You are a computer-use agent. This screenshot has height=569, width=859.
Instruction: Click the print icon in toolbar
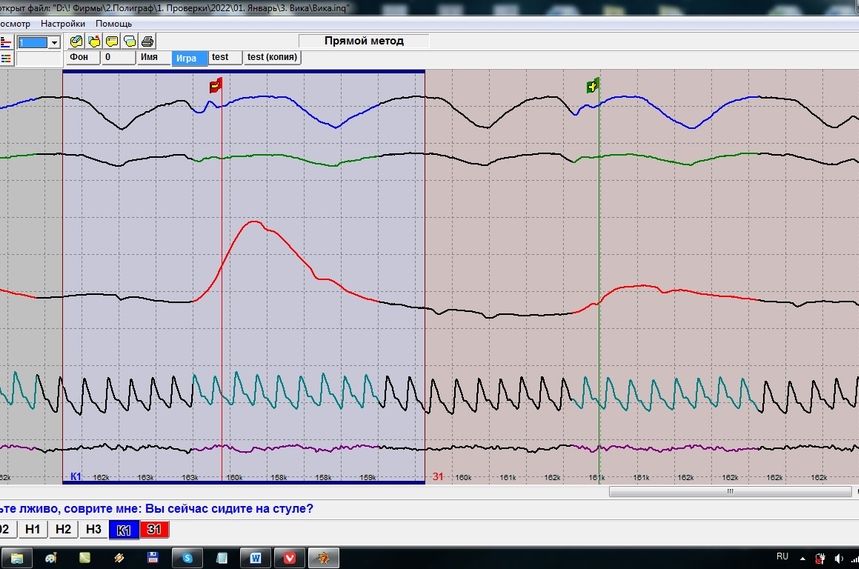tap(147, 41)
